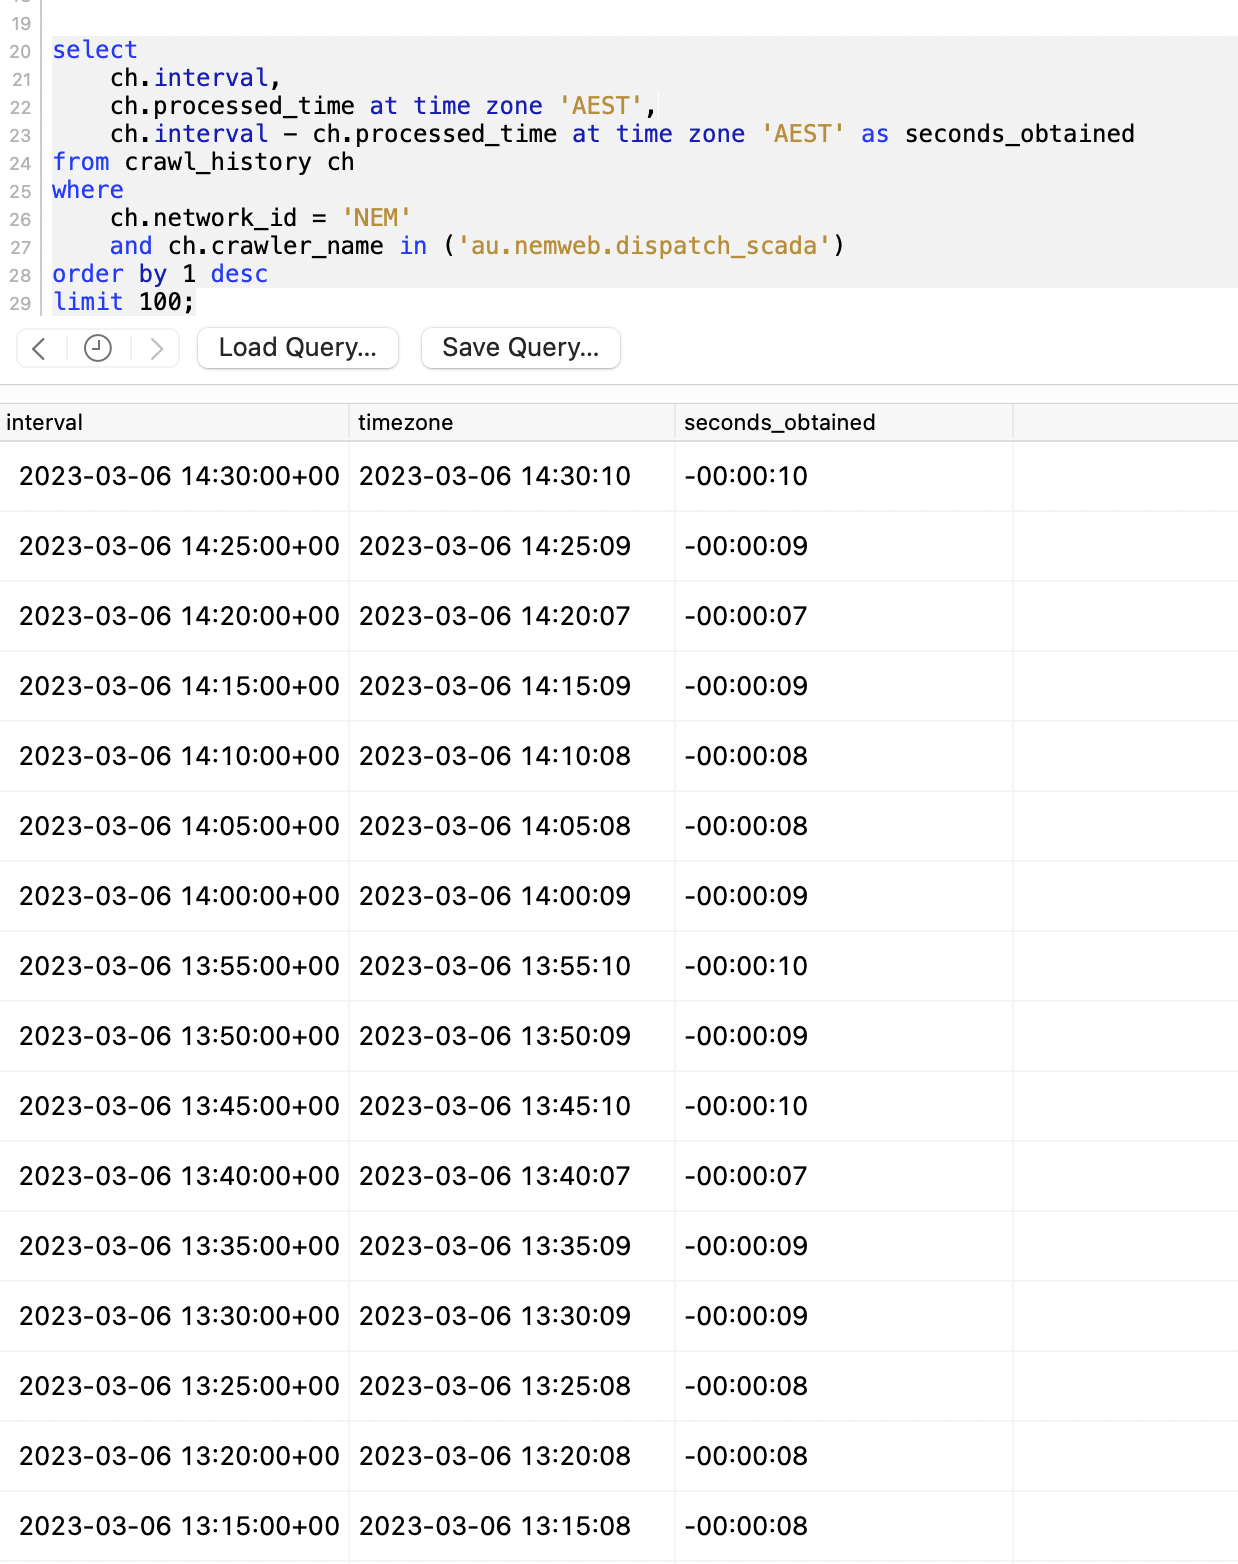
Task: Select the row with interval 14:30:00+00
Action: [x=180, y=476]
